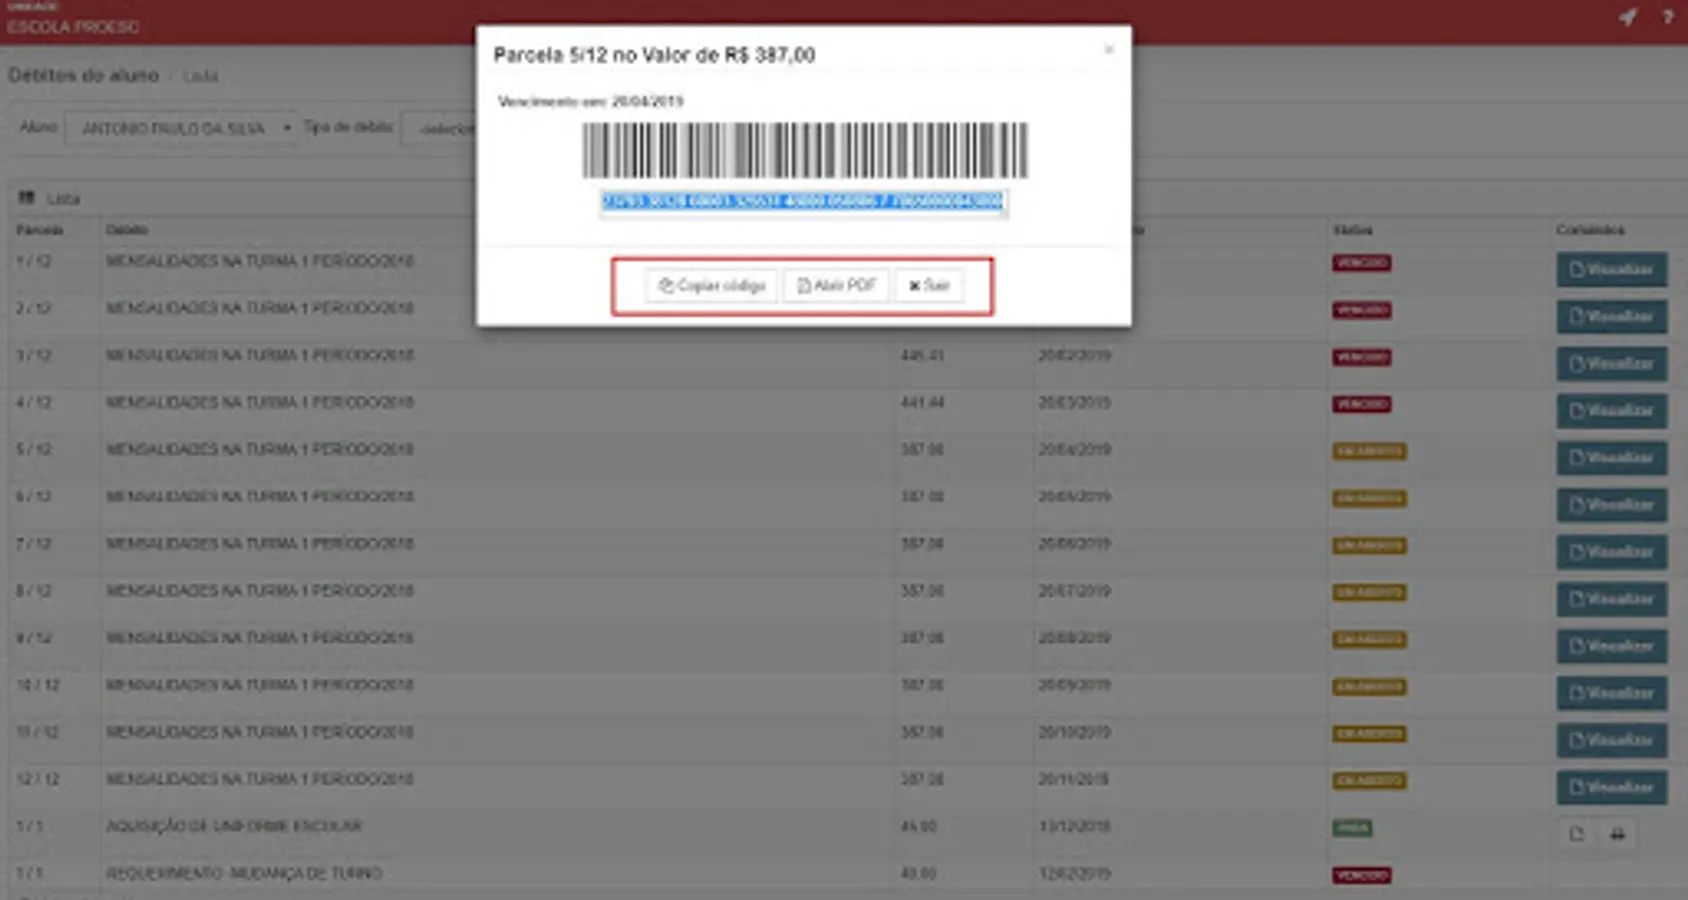
Task: Click Visualizar for parcela 8/12
Action: [x=1612, y=599]
